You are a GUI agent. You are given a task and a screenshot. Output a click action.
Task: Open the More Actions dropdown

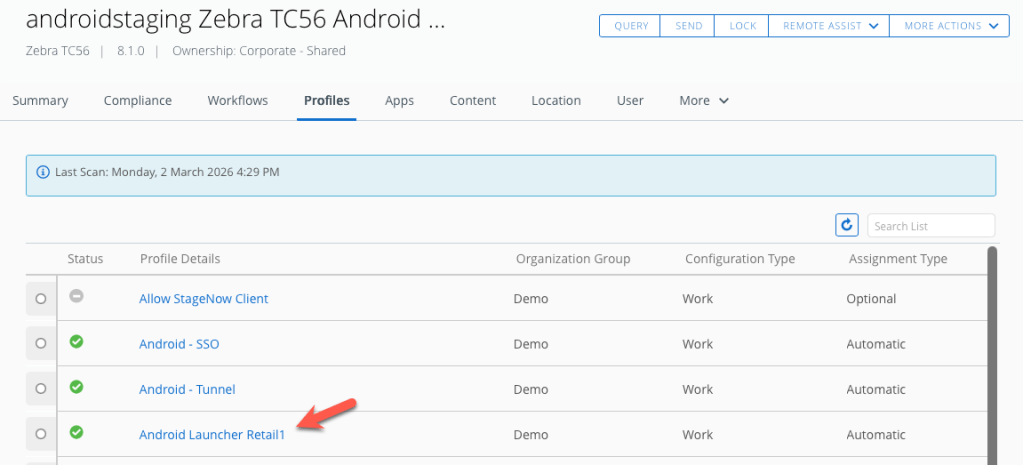(x=949, y=26)
